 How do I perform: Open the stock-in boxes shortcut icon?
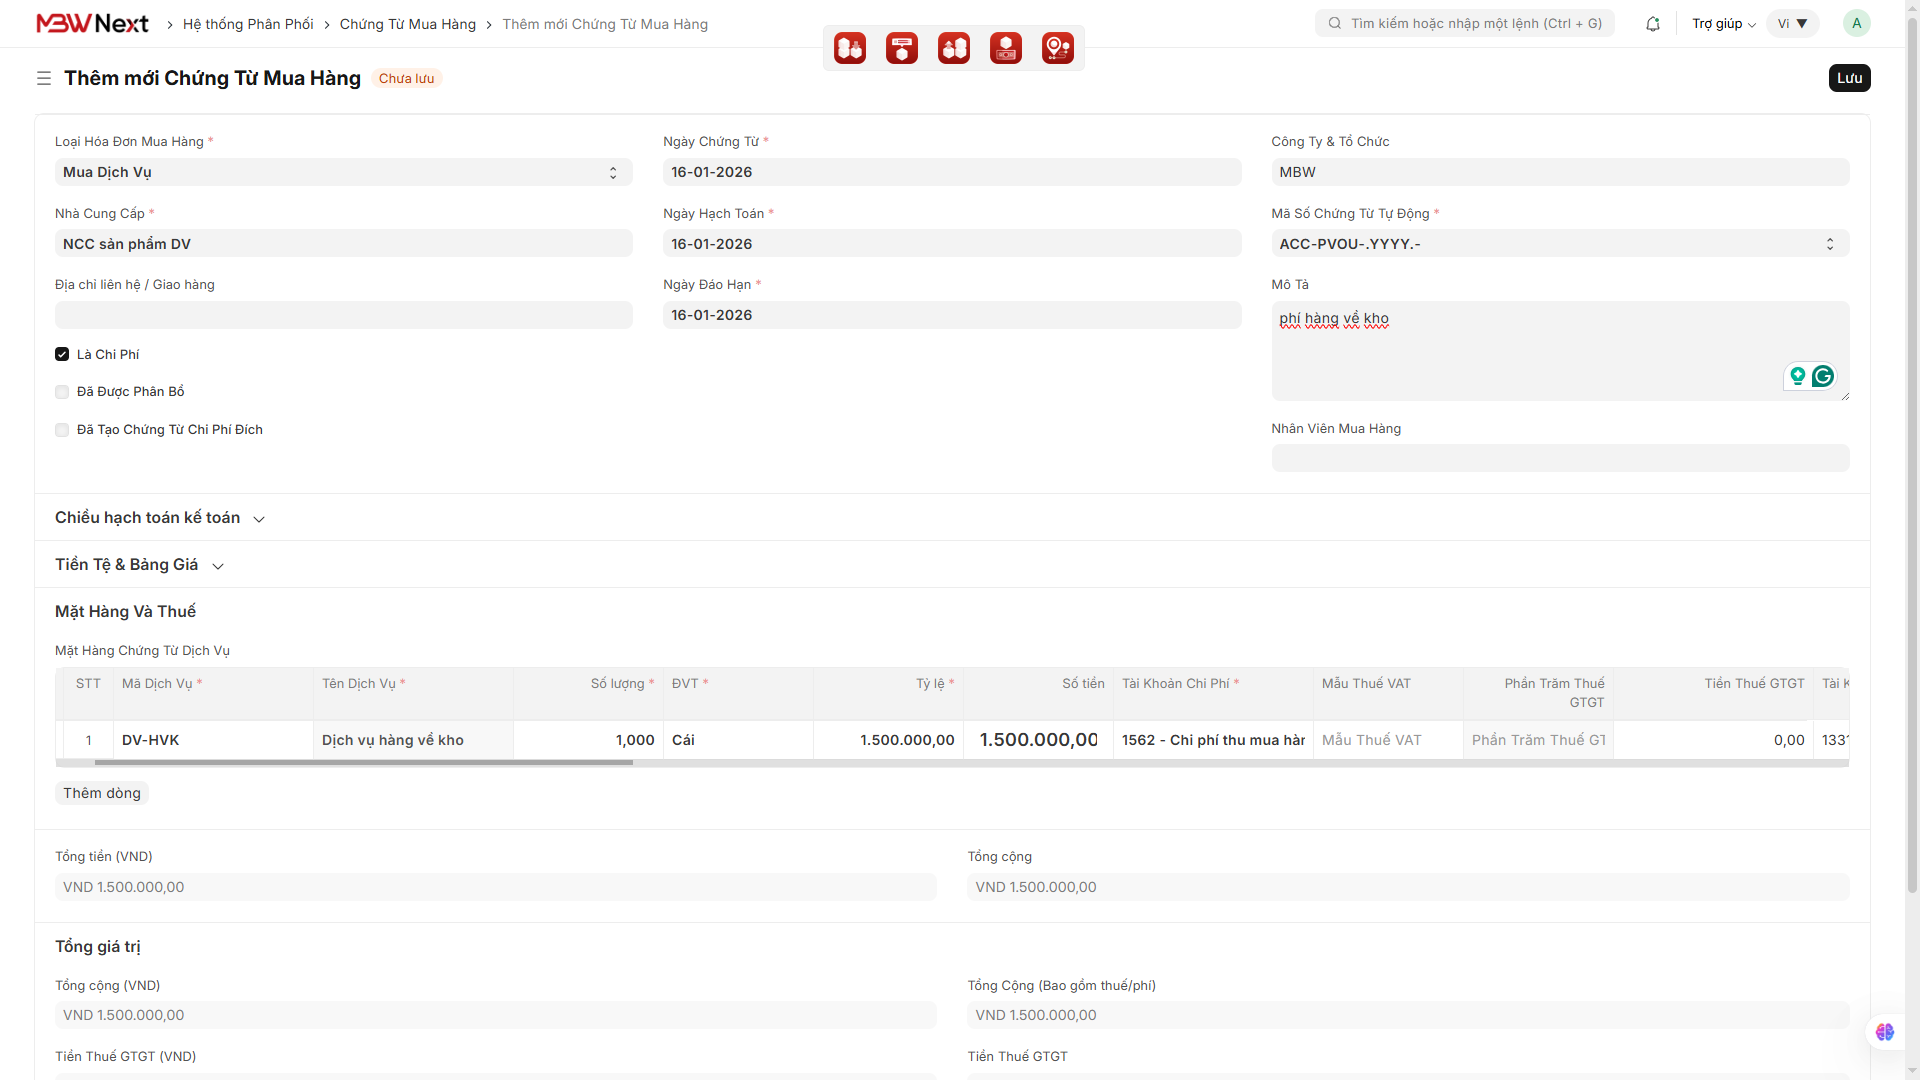[x=850, y=48]
